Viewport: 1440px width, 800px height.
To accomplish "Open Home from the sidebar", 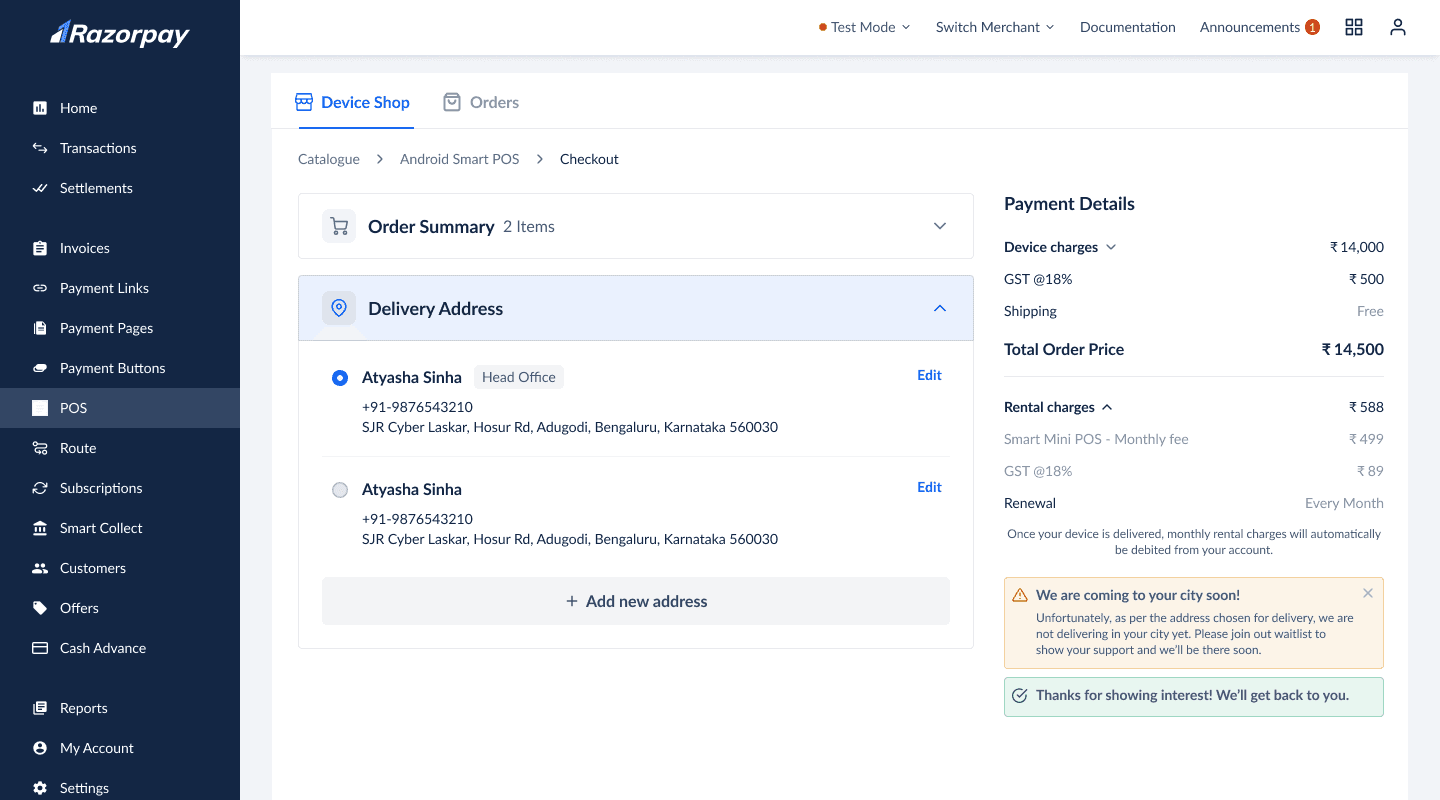I will (x=120, y=108).
